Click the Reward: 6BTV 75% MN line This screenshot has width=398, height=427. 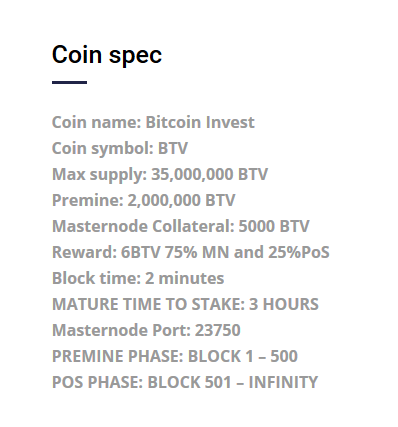click(191, 252)
